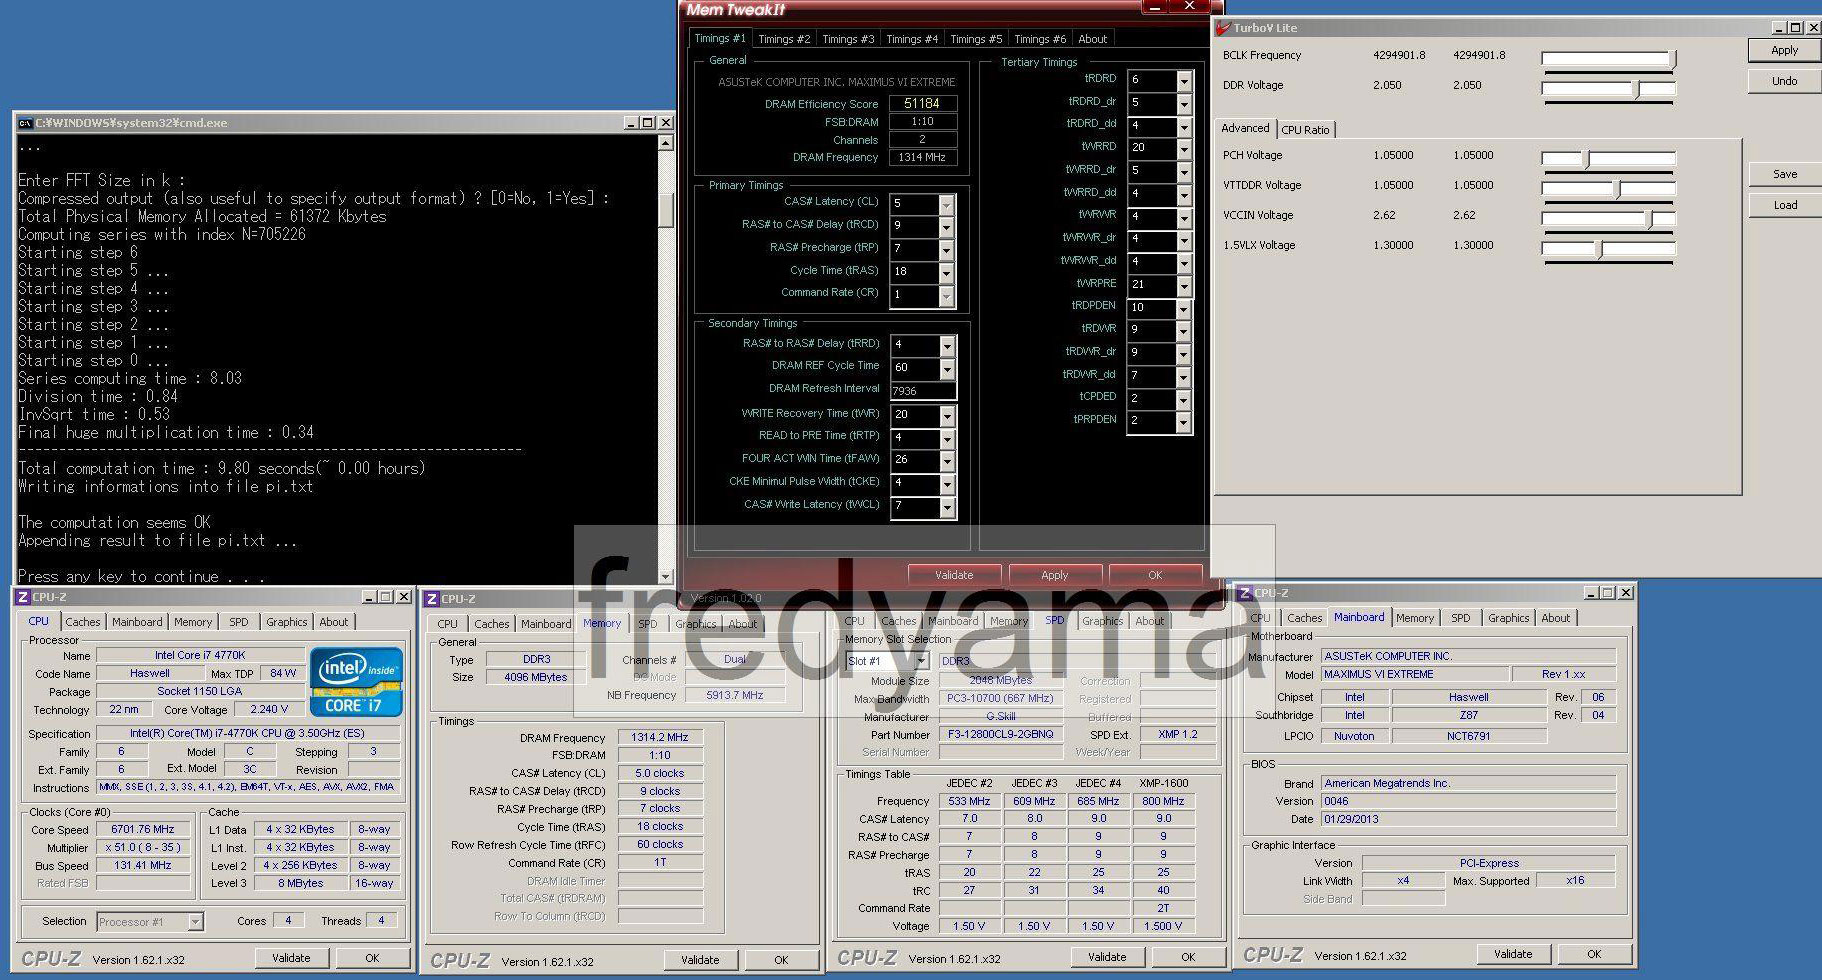Open the RAS# to RAS# Delay (tRRD) dropdown
The image size is (1822, 980).
click(946, 345)
